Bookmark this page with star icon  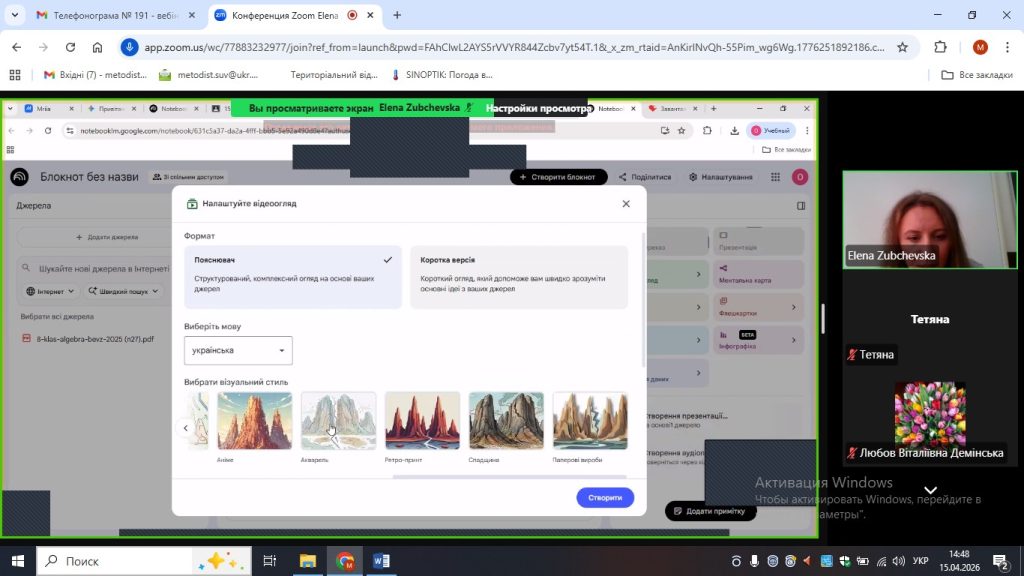coord(902,47)
